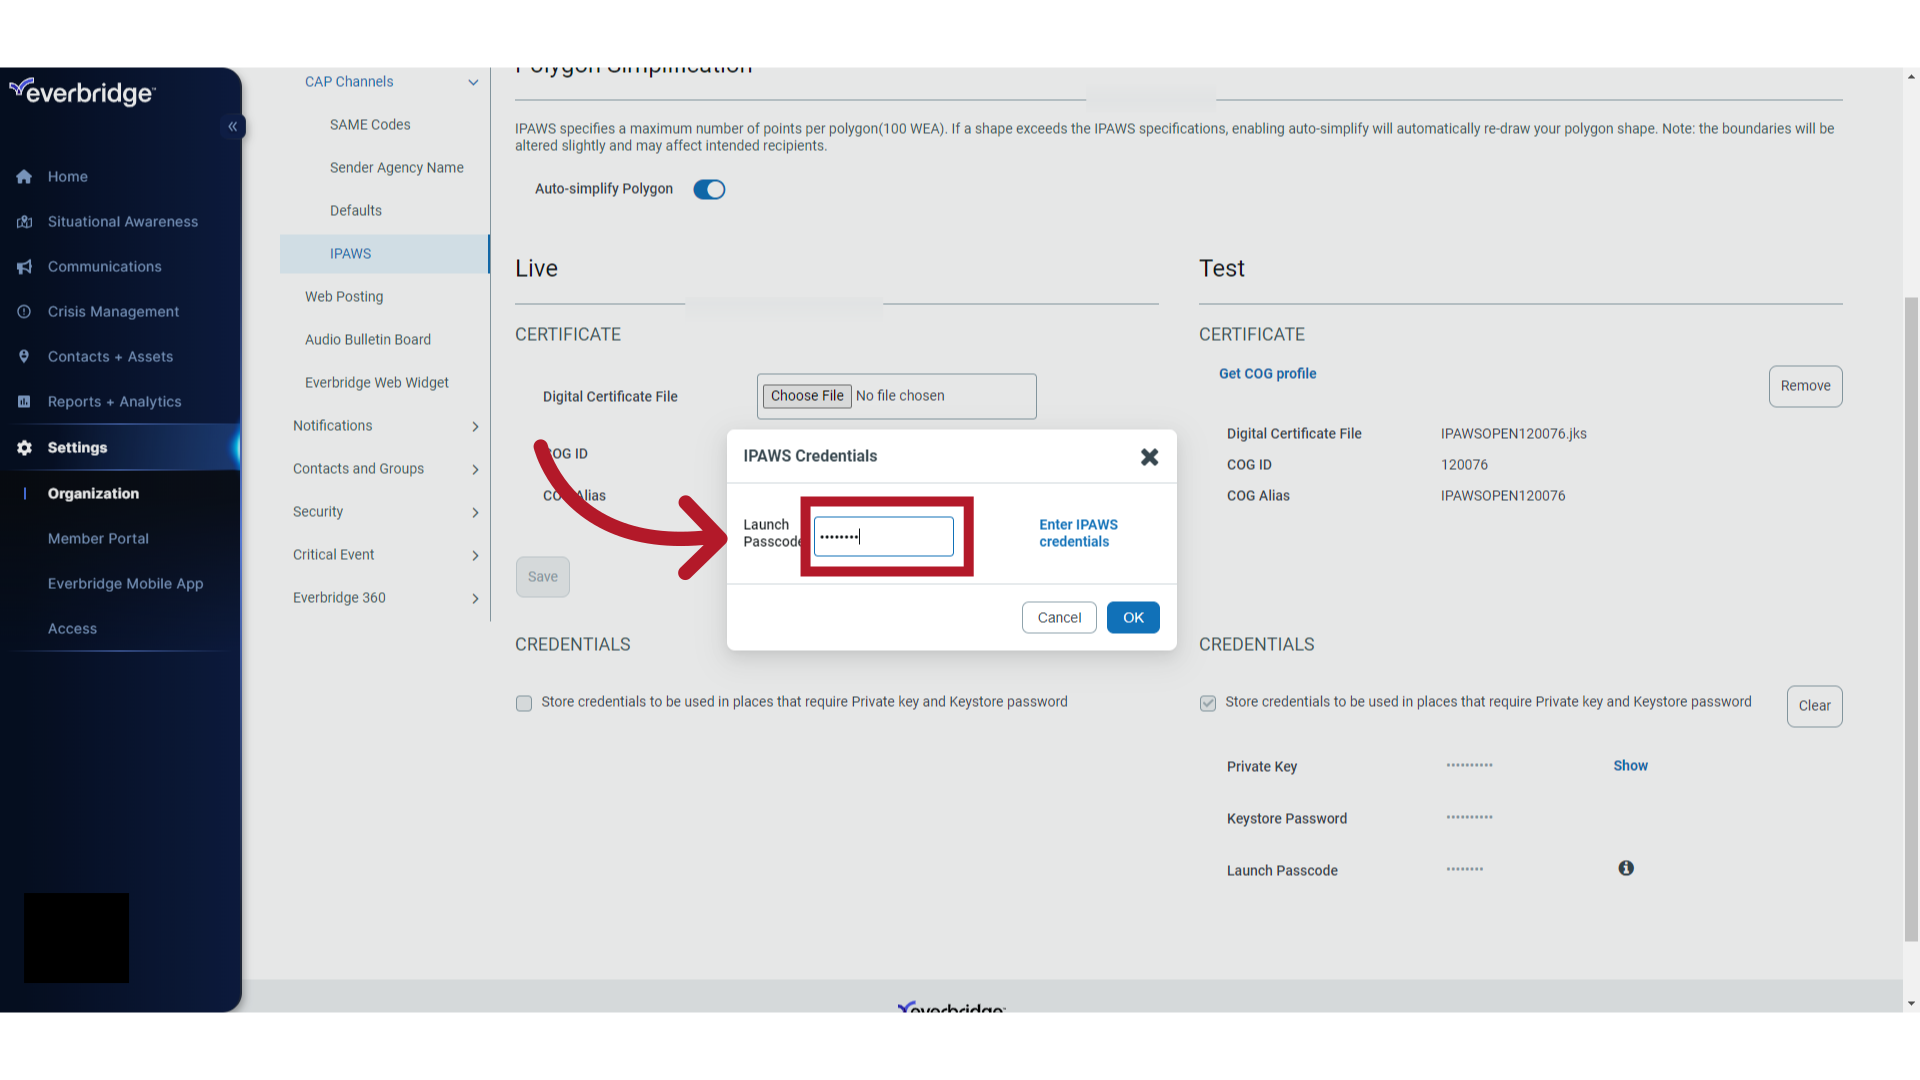This screenshot has width=1920, height=1080.
Task: Click Show link for Private Key
Action: click(1631, 765)
